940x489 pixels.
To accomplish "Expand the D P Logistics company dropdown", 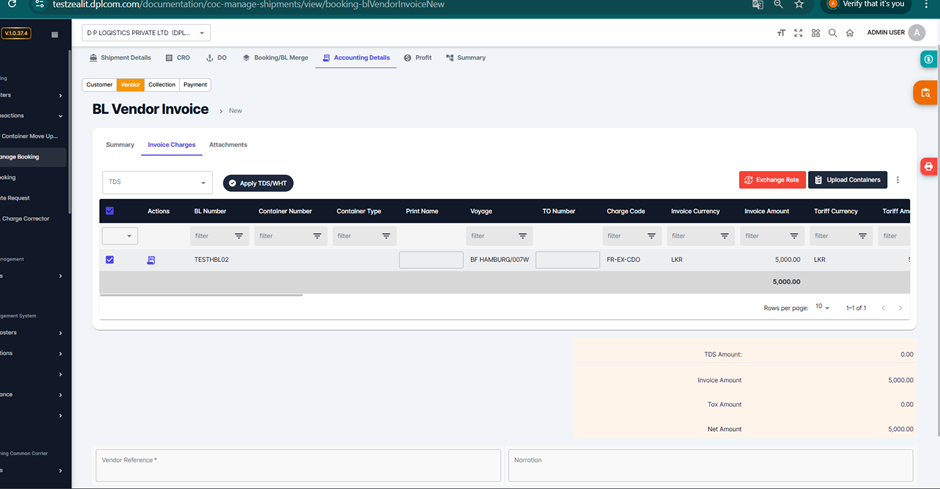I will coord(146,33).
